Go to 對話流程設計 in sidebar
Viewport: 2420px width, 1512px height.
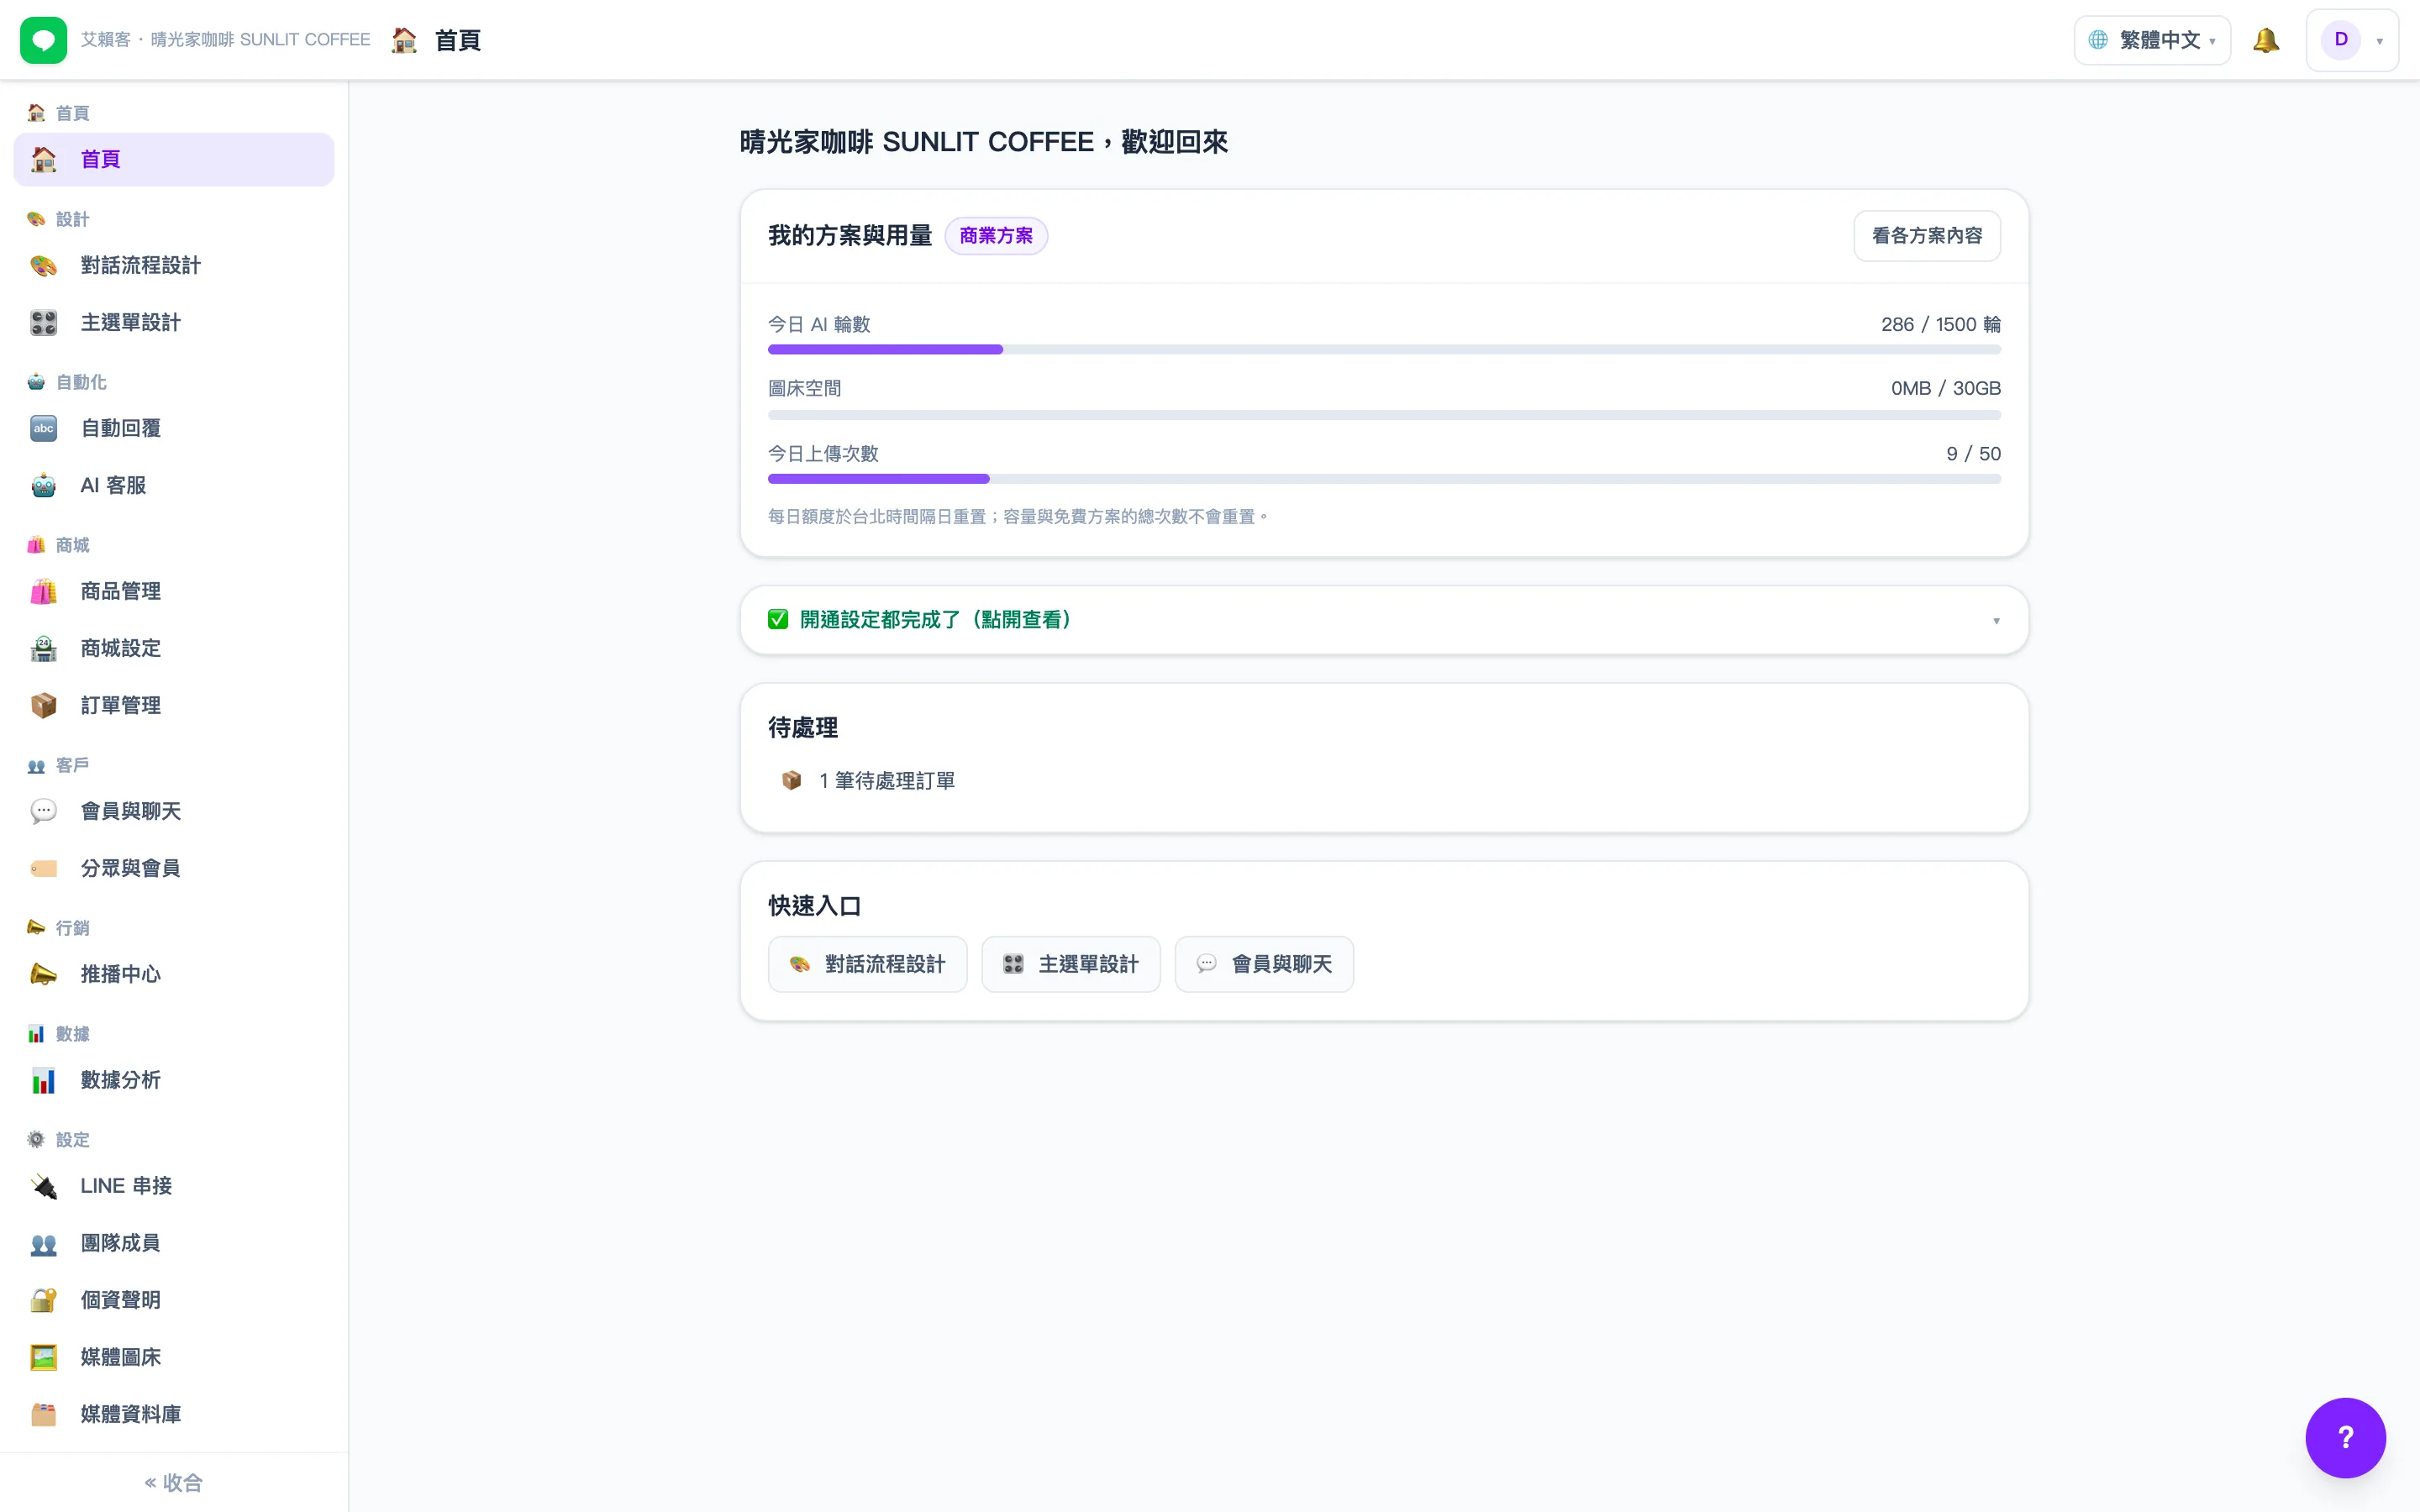click(x=174, y=265)
